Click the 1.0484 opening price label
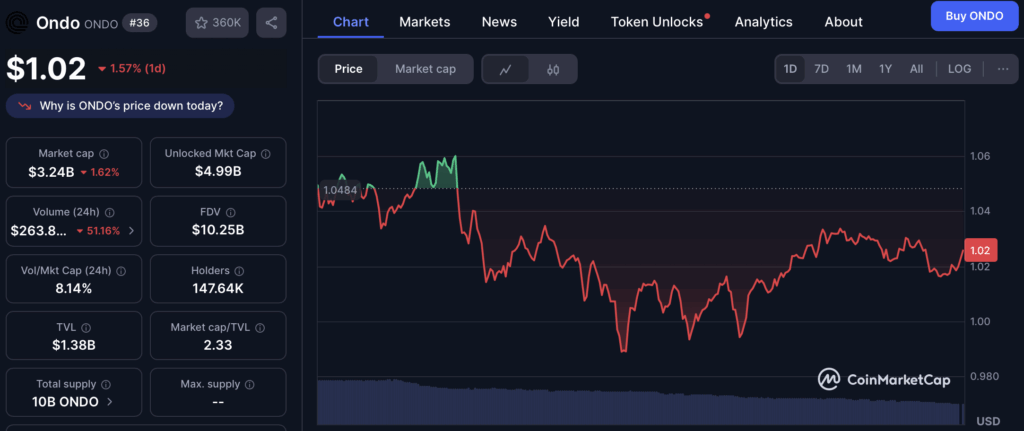 340,189
